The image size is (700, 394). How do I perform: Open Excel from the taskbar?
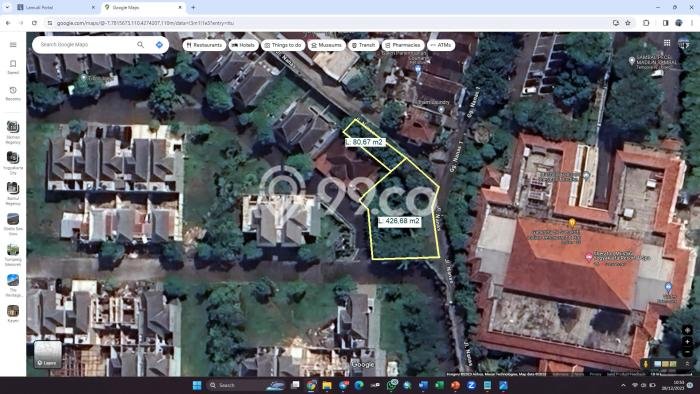click(x=439, y=385)
